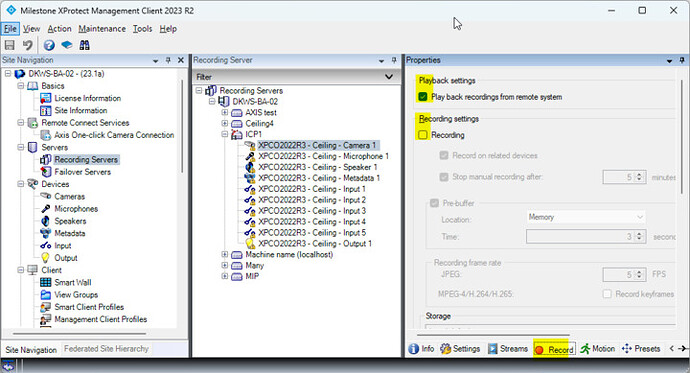Select Failover Servers node
690x373 pixels.
click(x=82, y=172)
